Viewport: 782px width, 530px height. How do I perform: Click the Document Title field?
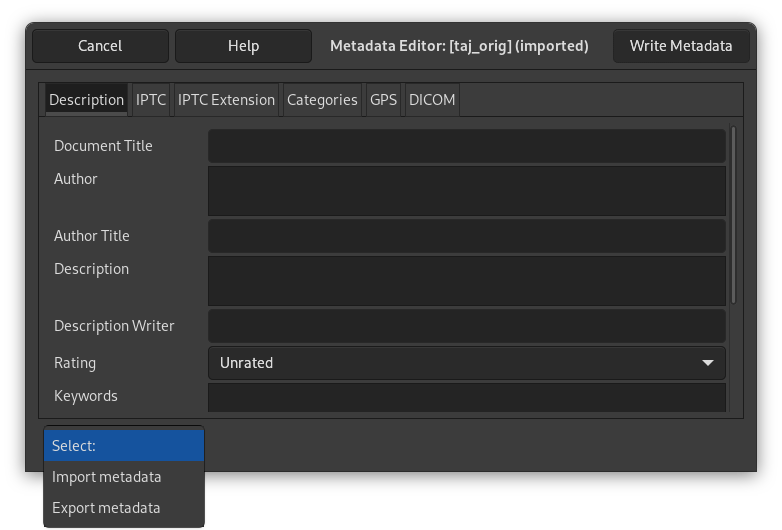(x=466, y=146)
